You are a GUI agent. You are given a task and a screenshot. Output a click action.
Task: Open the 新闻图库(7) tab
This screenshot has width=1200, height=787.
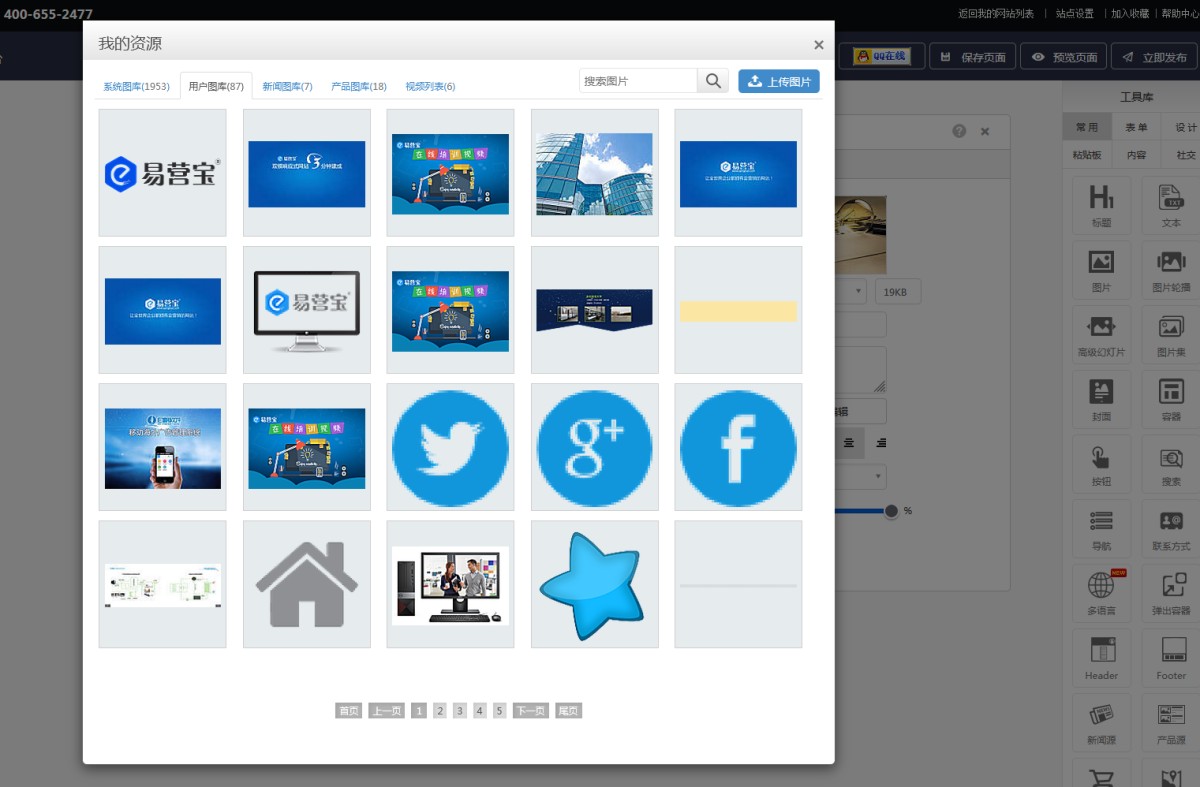pos(287,87)
